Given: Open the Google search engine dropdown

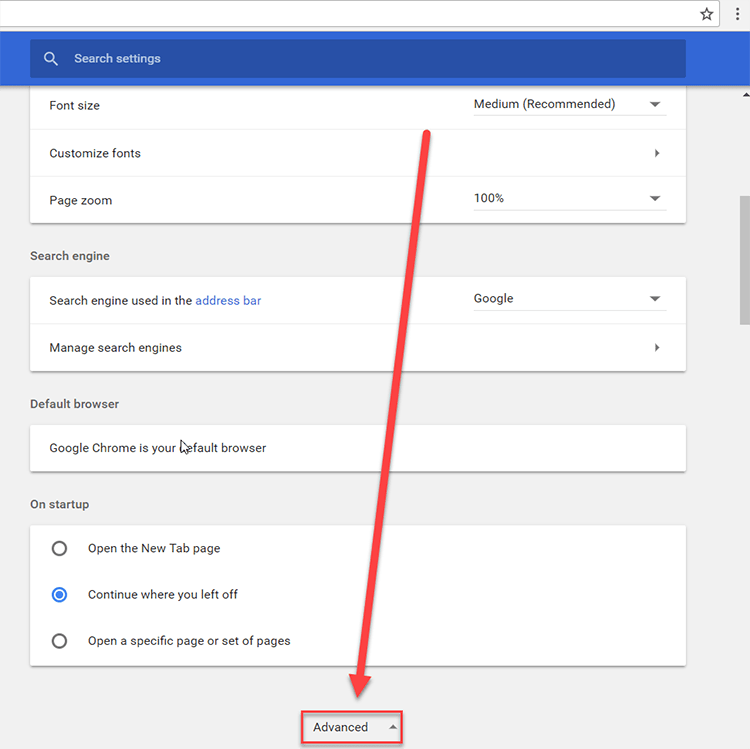Looking at the screenshot, I should 570,299.
